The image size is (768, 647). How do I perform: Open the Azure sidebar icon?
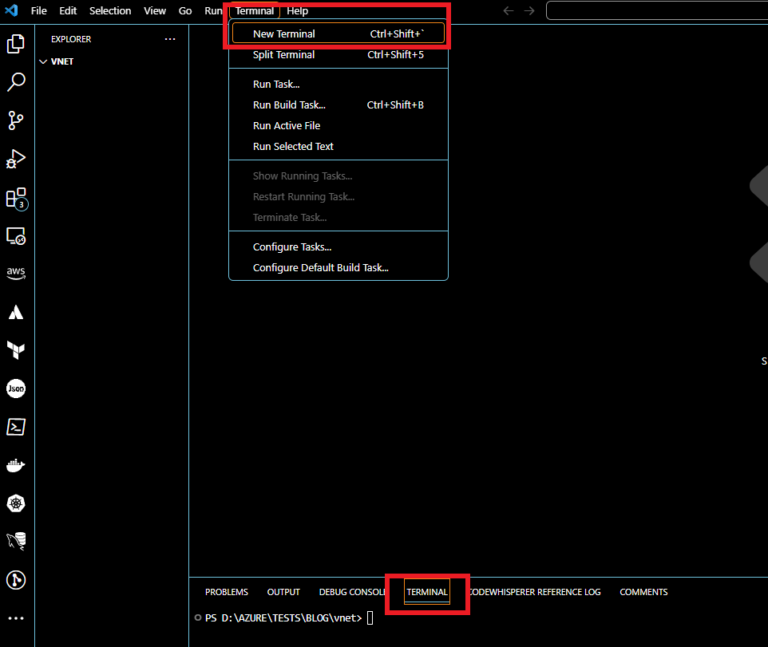click(16, 312)
